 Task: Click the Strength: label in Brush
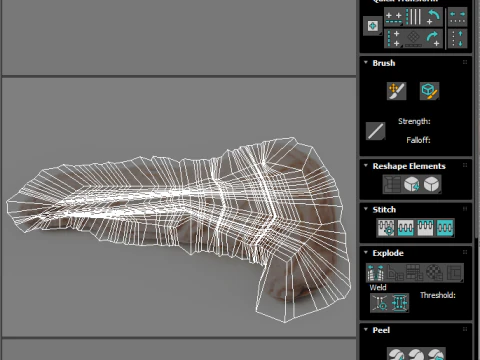tap(414, 121)
